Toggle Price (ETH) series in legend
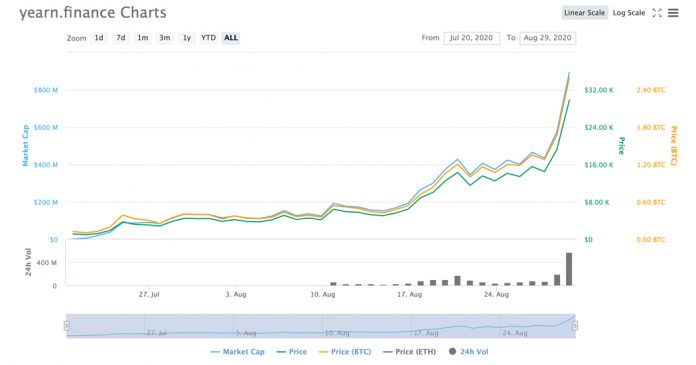The height and width of the screenshot is (365, 696). (410, 352)
